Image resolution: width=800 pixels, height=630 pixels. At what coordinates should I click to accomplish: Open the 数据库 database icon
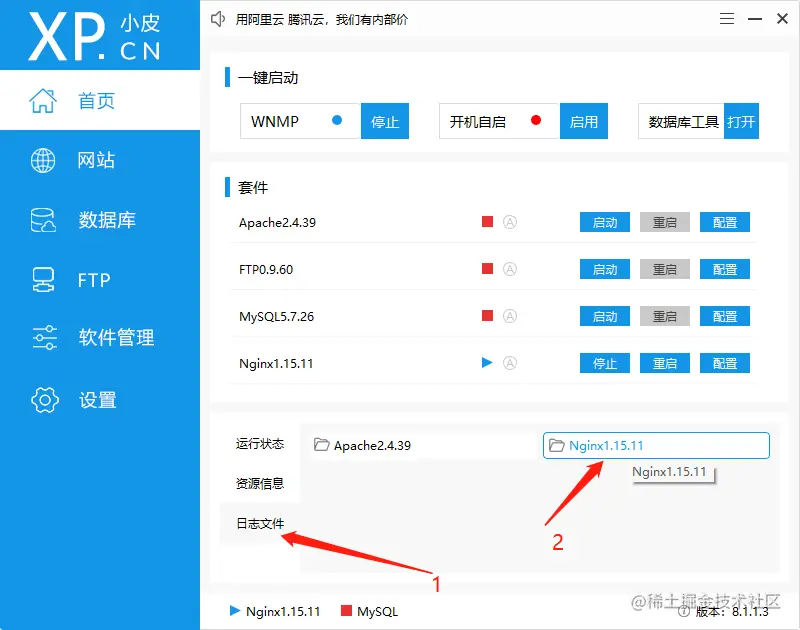pyautogui.click(x=43, y=220)
